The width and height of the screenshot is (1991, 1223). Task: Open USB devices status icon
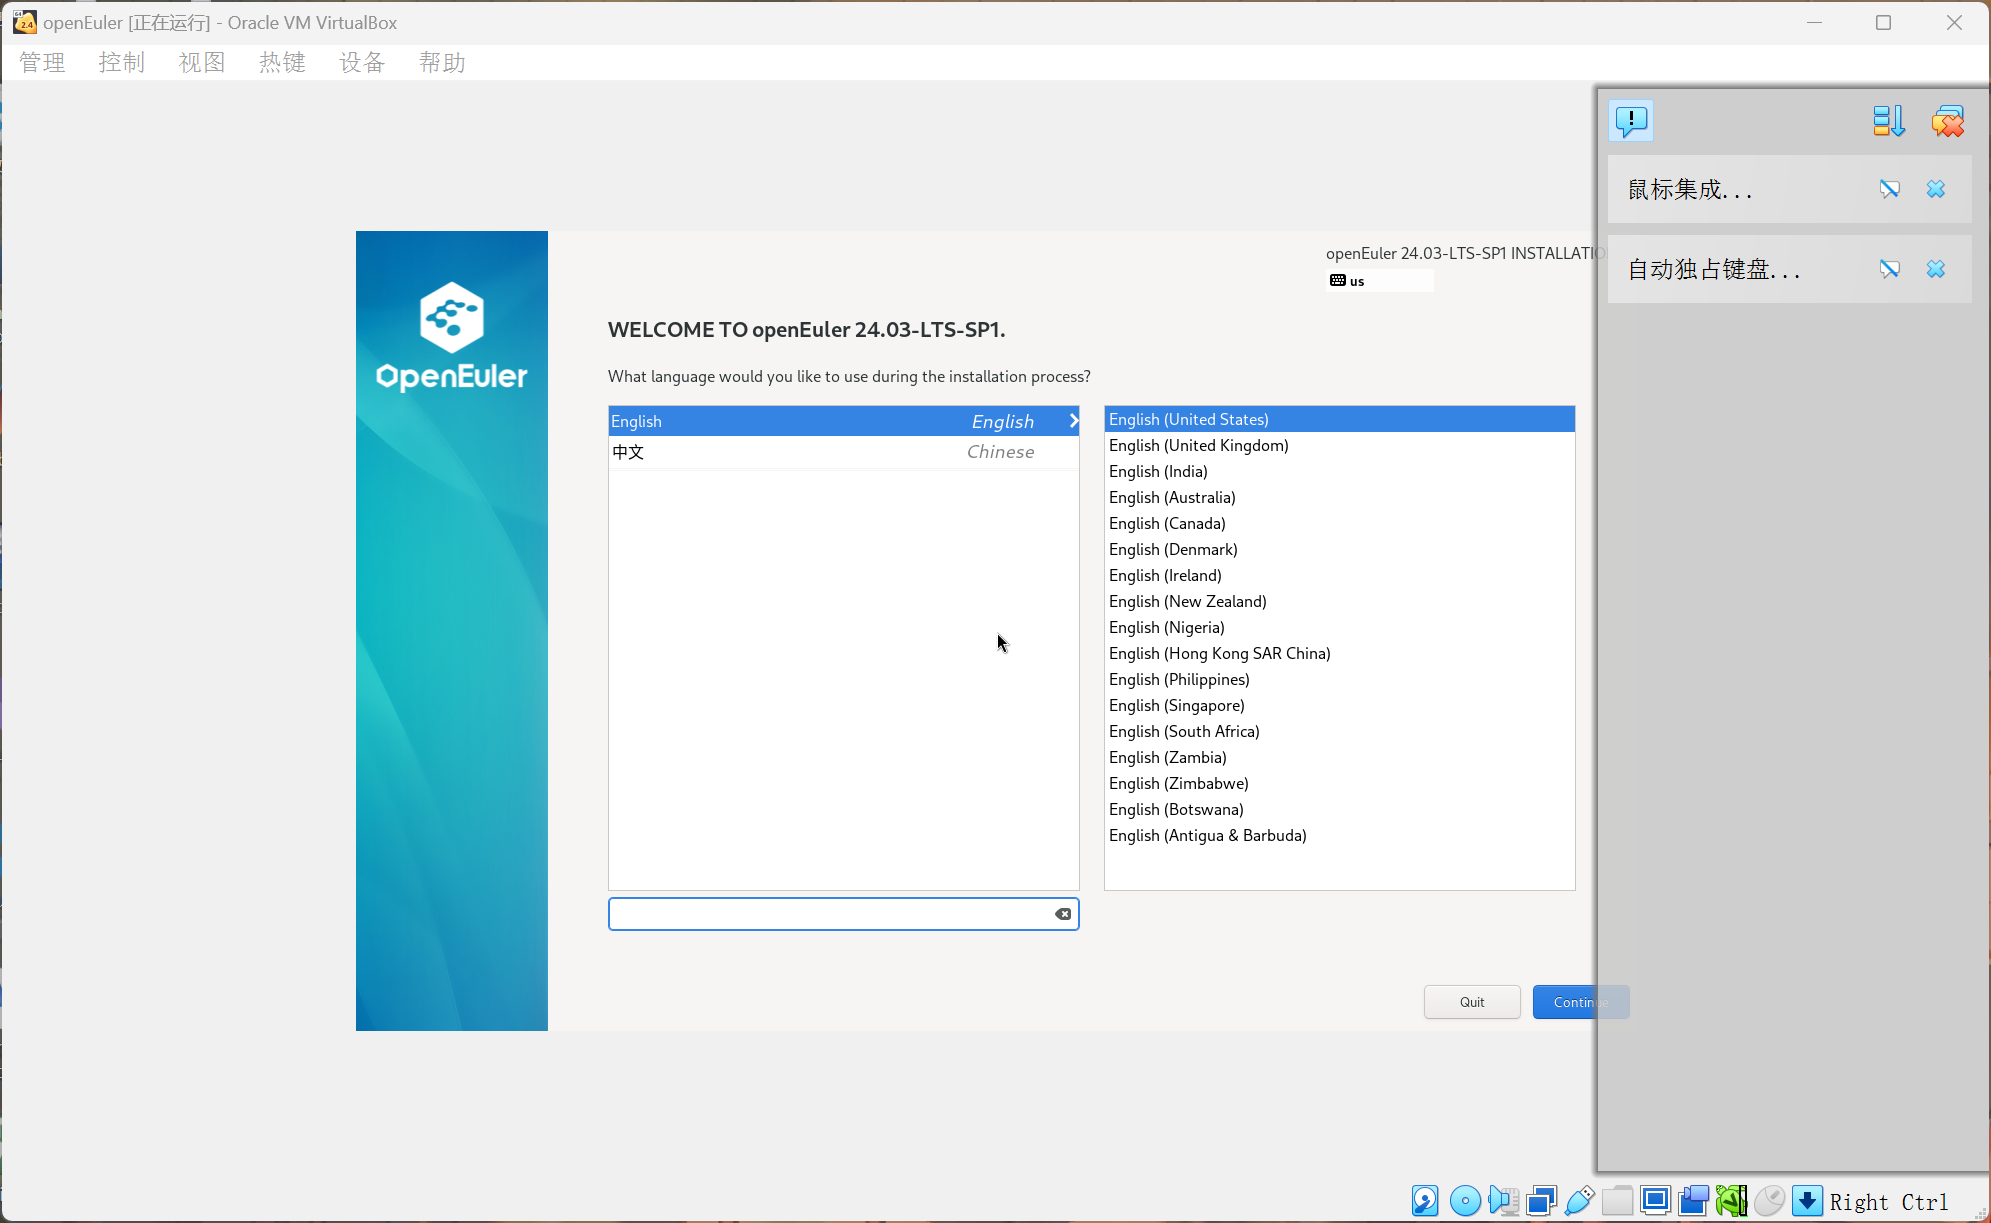pyautogui.click(x=1580, y=1200)
